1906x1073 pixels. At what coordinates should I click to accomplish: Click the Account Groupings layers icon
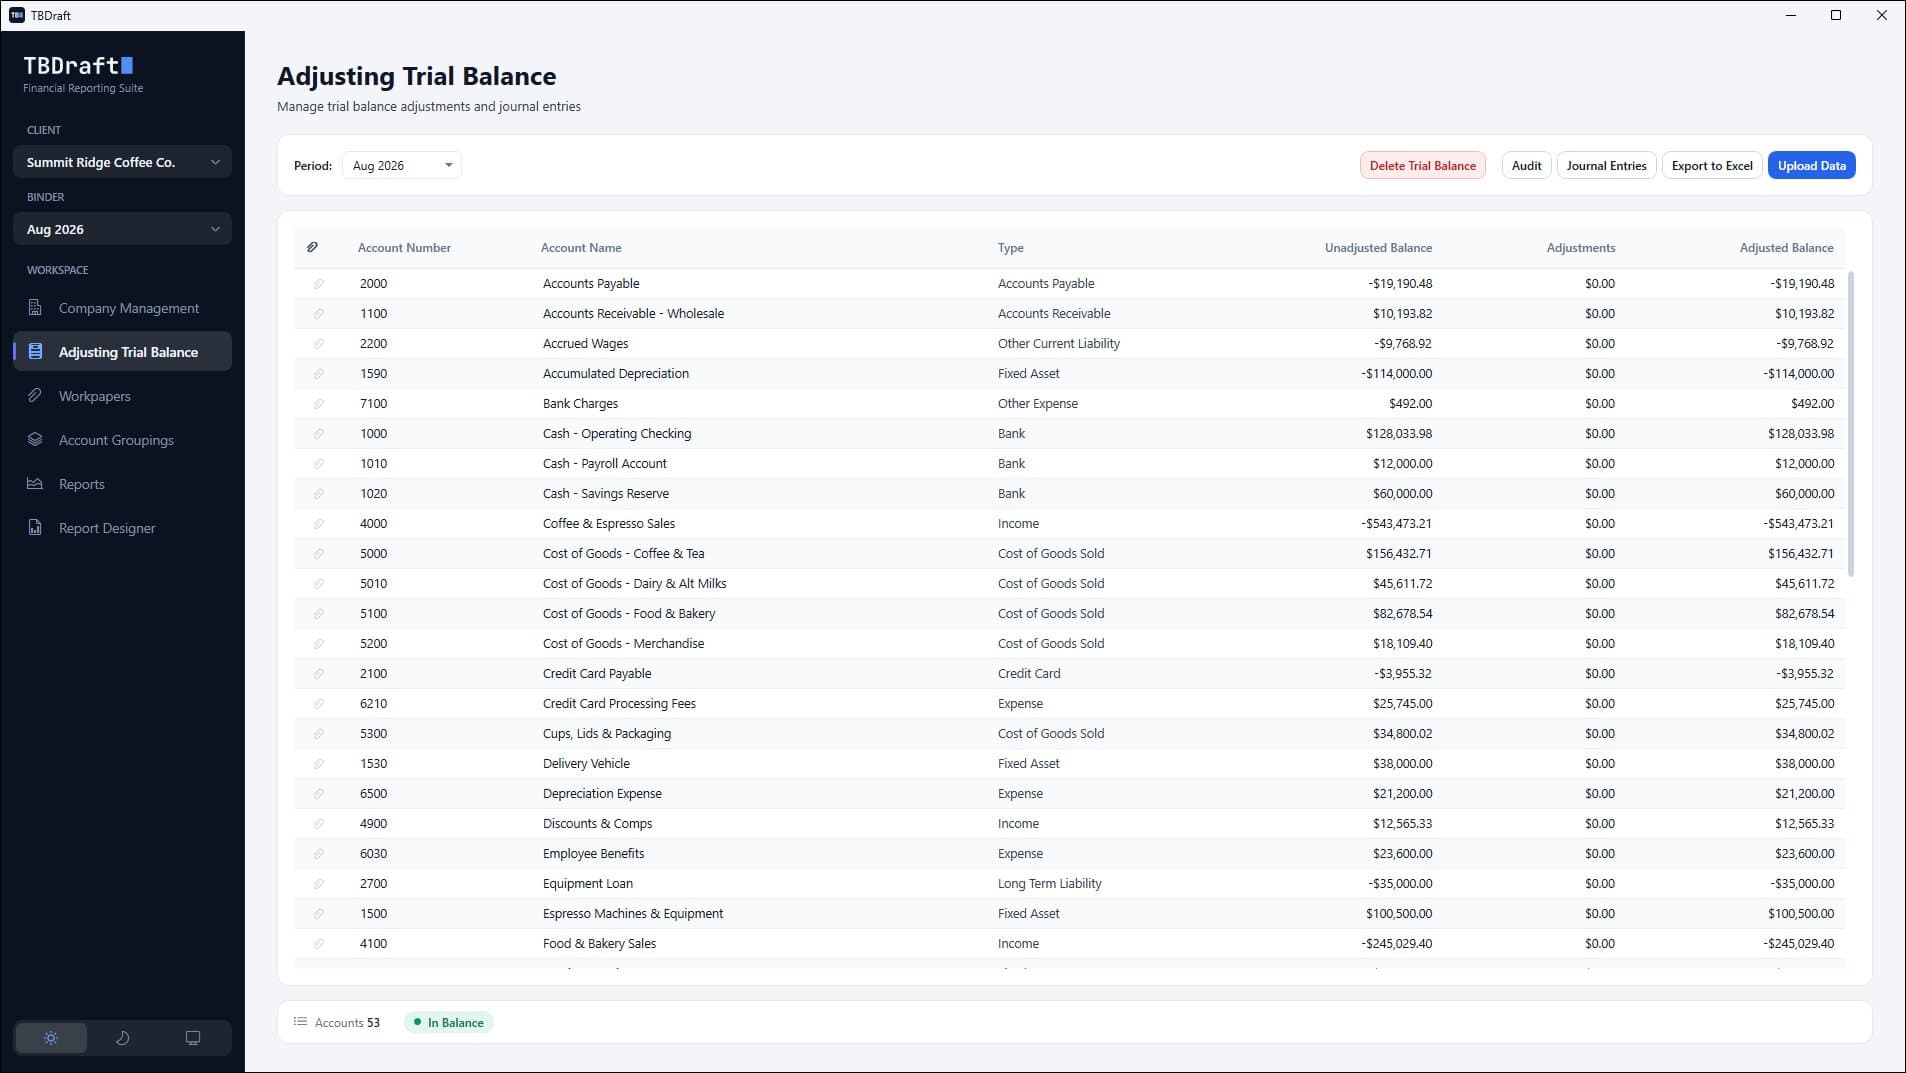(x=35, y=440)
